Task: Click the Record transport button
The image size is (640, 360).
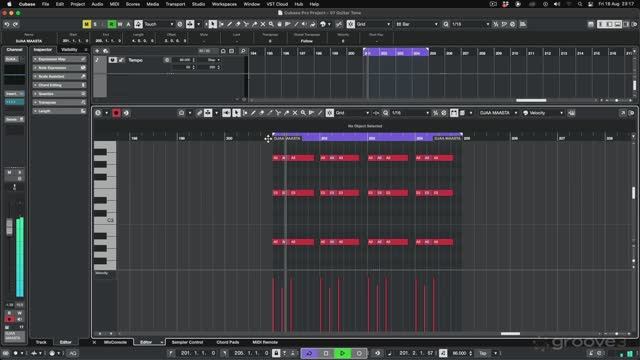Action: coord(359,353)
